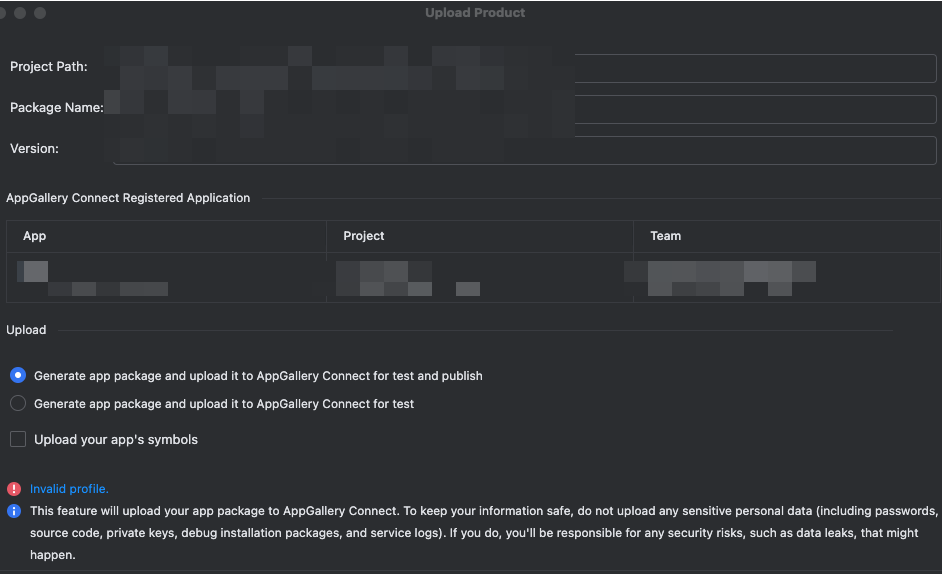942x574 pixels.
Task: Select the registered app row's App cell
Action: (x=166, y=278)
